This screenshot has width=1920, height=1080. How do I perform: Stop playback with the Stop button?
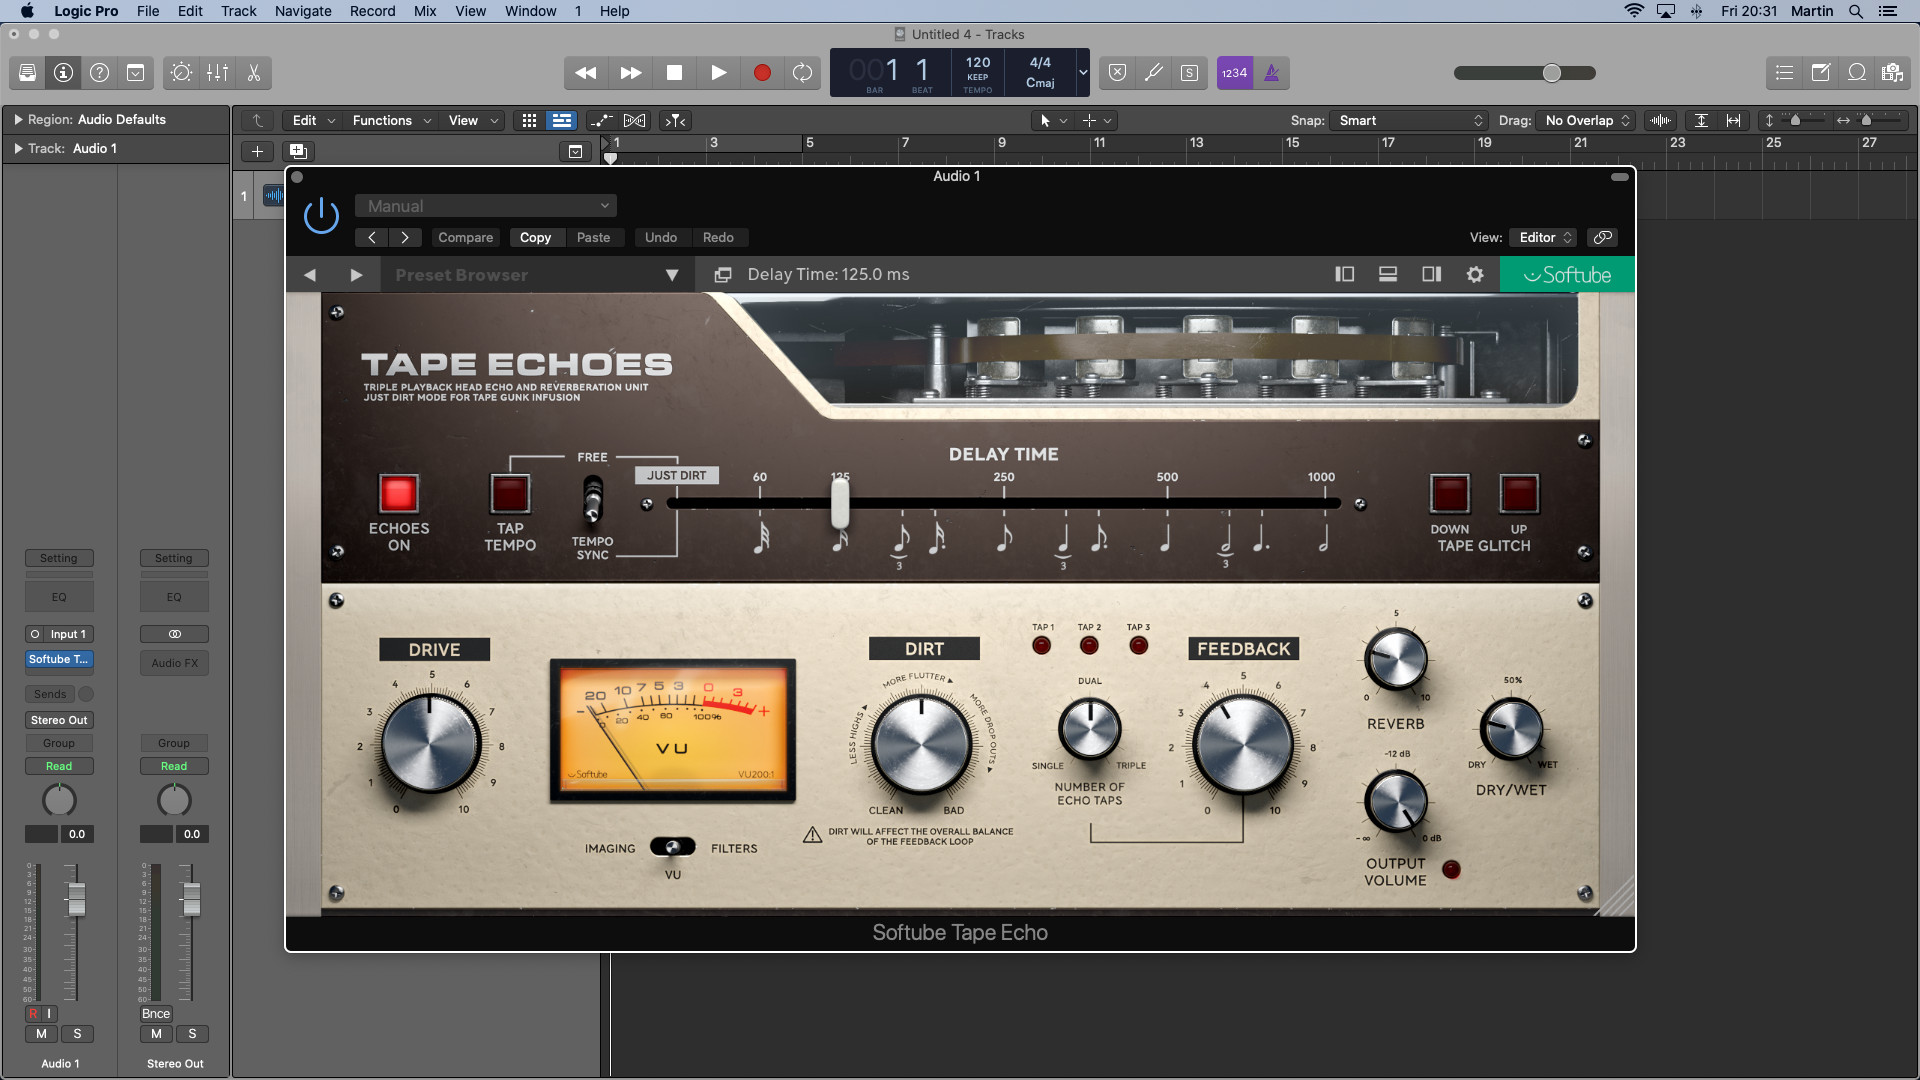[x=675, y=73]
